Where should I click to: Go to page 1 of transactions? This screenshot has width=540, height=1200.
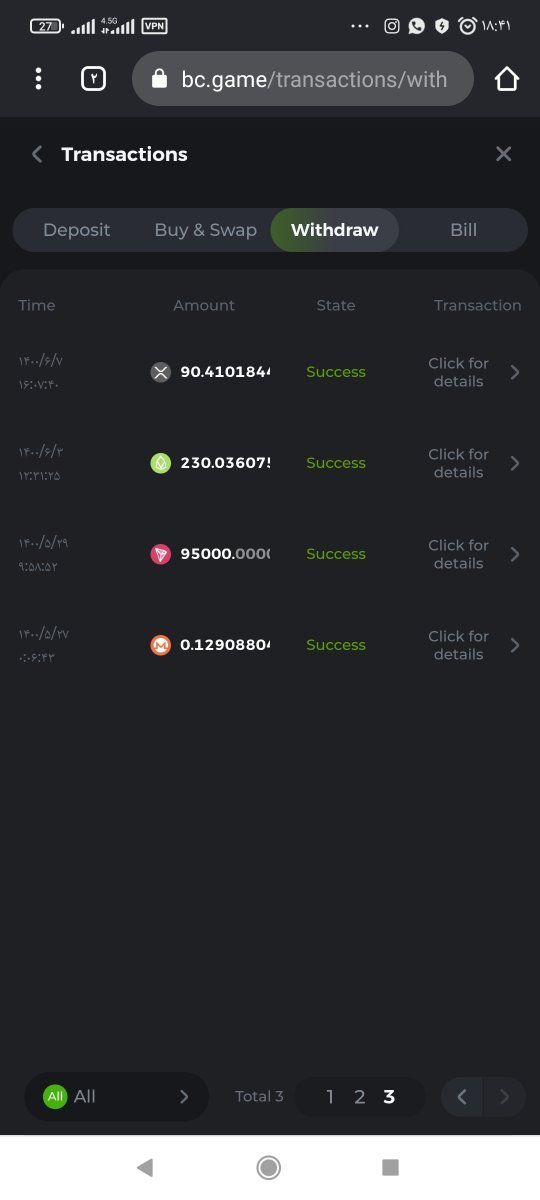pyautogui.click(x=330, y=1097)
